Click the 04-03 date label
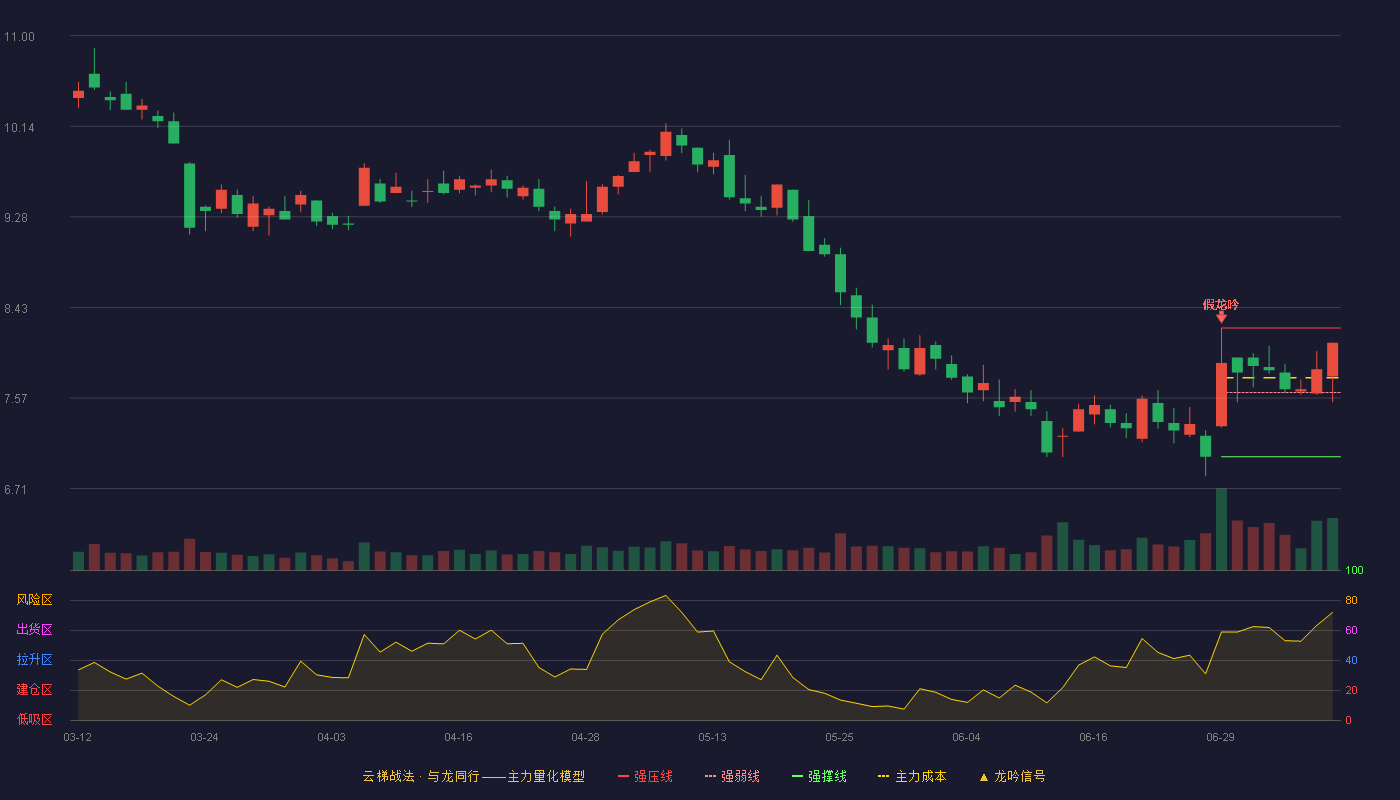 (331, 737)
